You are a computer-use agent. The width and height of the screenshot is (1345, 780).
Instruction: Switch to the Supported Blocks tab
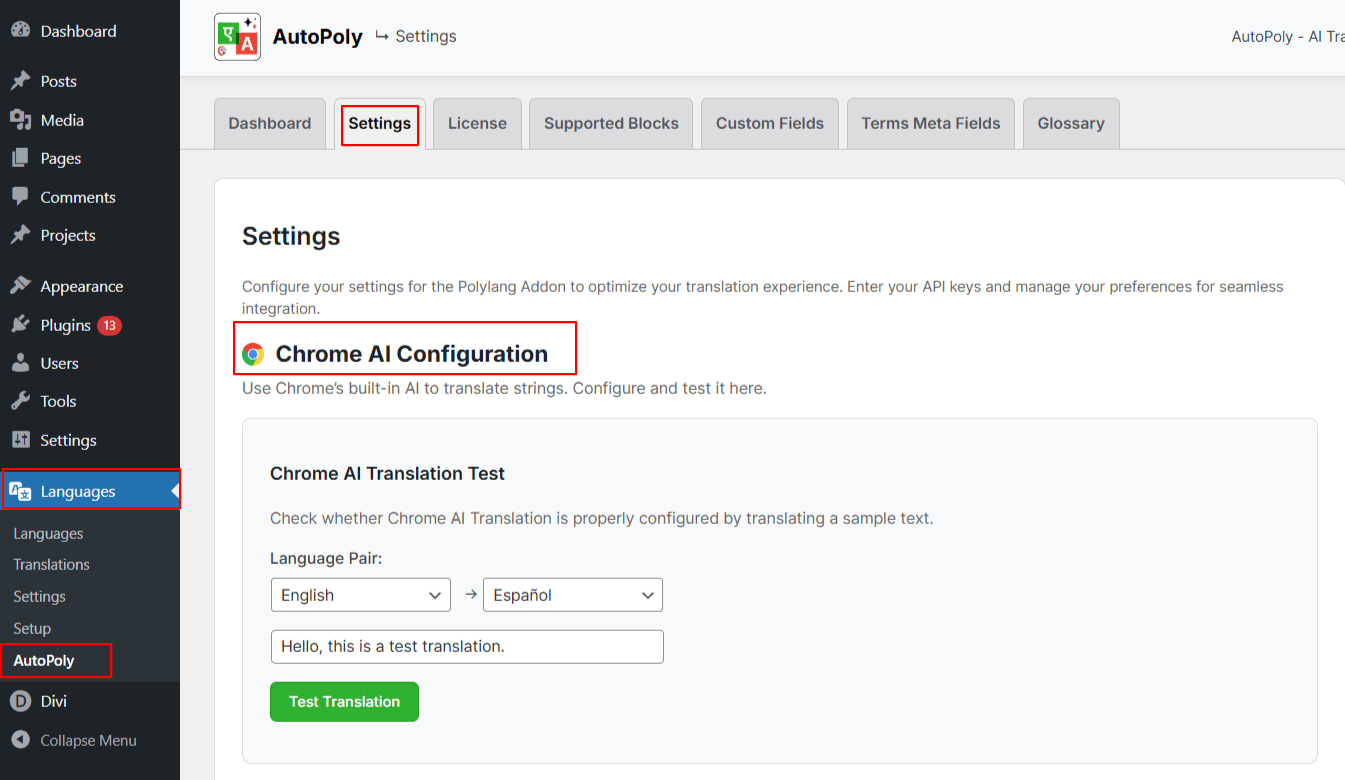point(611,124)
